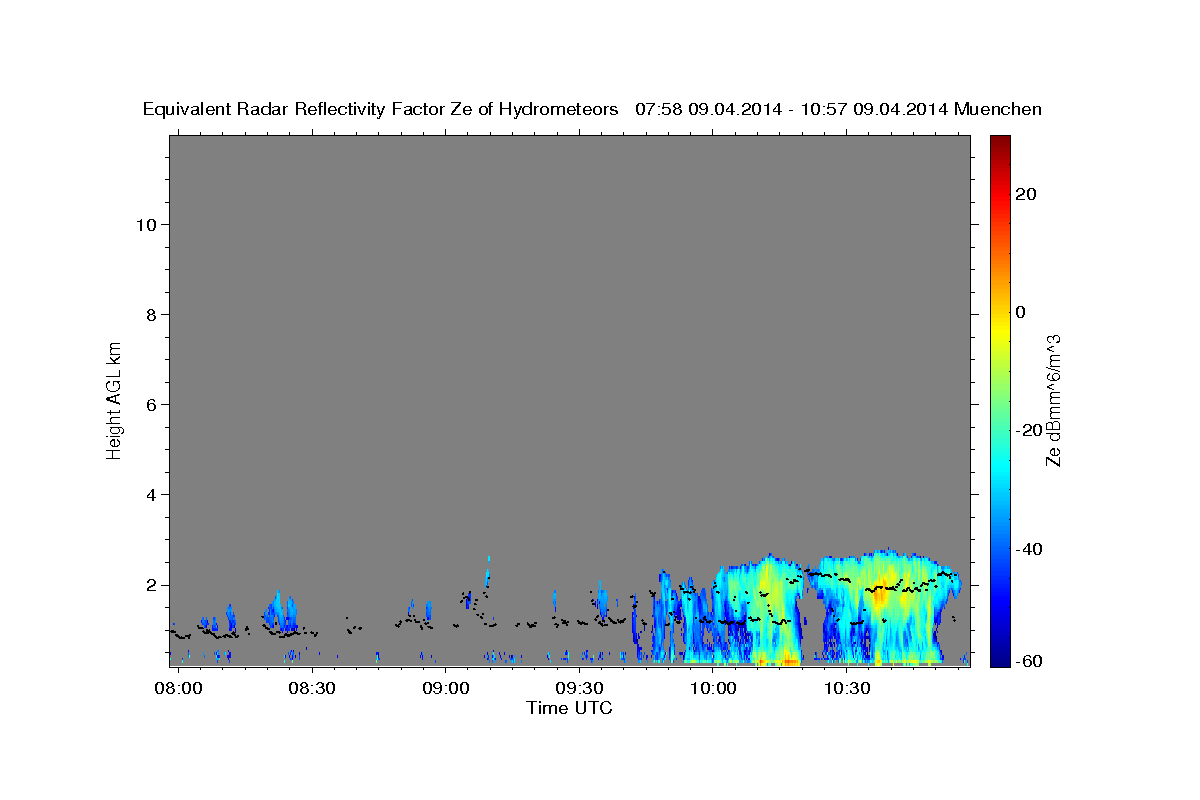Click the date range '07:58 09.04.2014 - 10:57 09.04.2014 Muenchen'

tap(839, 110)
